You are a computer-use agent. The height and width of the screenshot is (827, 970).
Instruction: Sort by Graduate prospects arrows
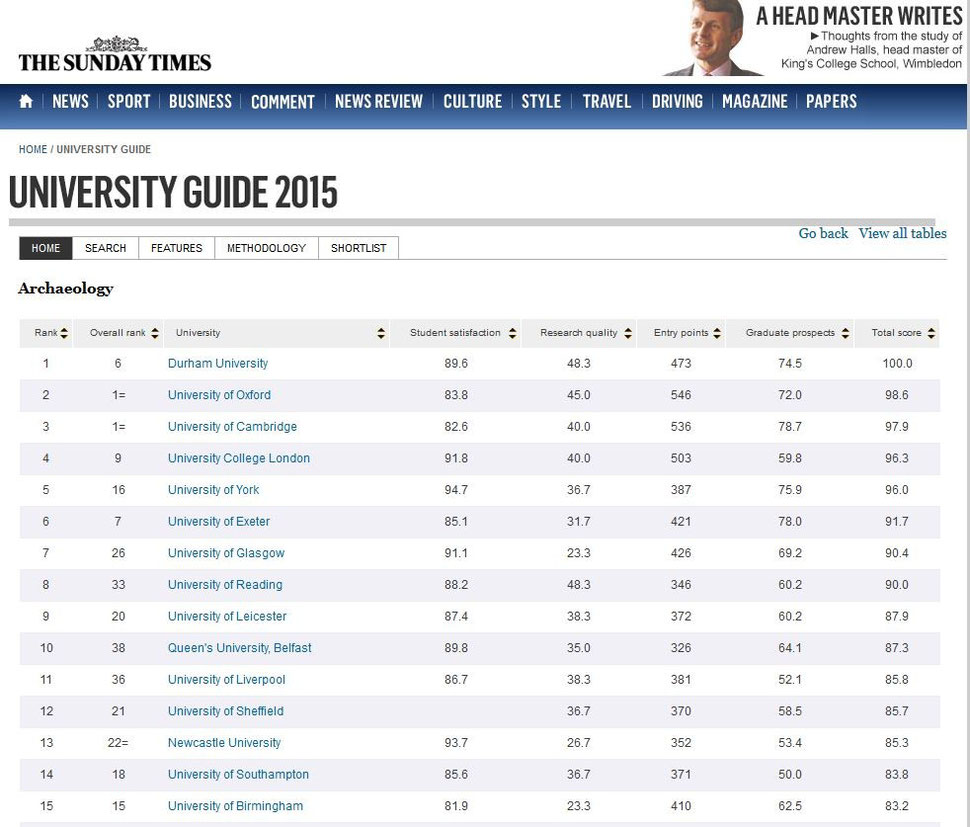tap(845, 333)
